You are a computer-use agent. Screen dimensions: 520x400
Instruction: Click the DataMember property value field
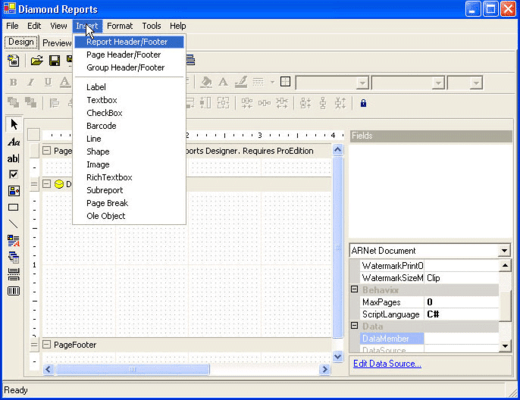(462, 339)
